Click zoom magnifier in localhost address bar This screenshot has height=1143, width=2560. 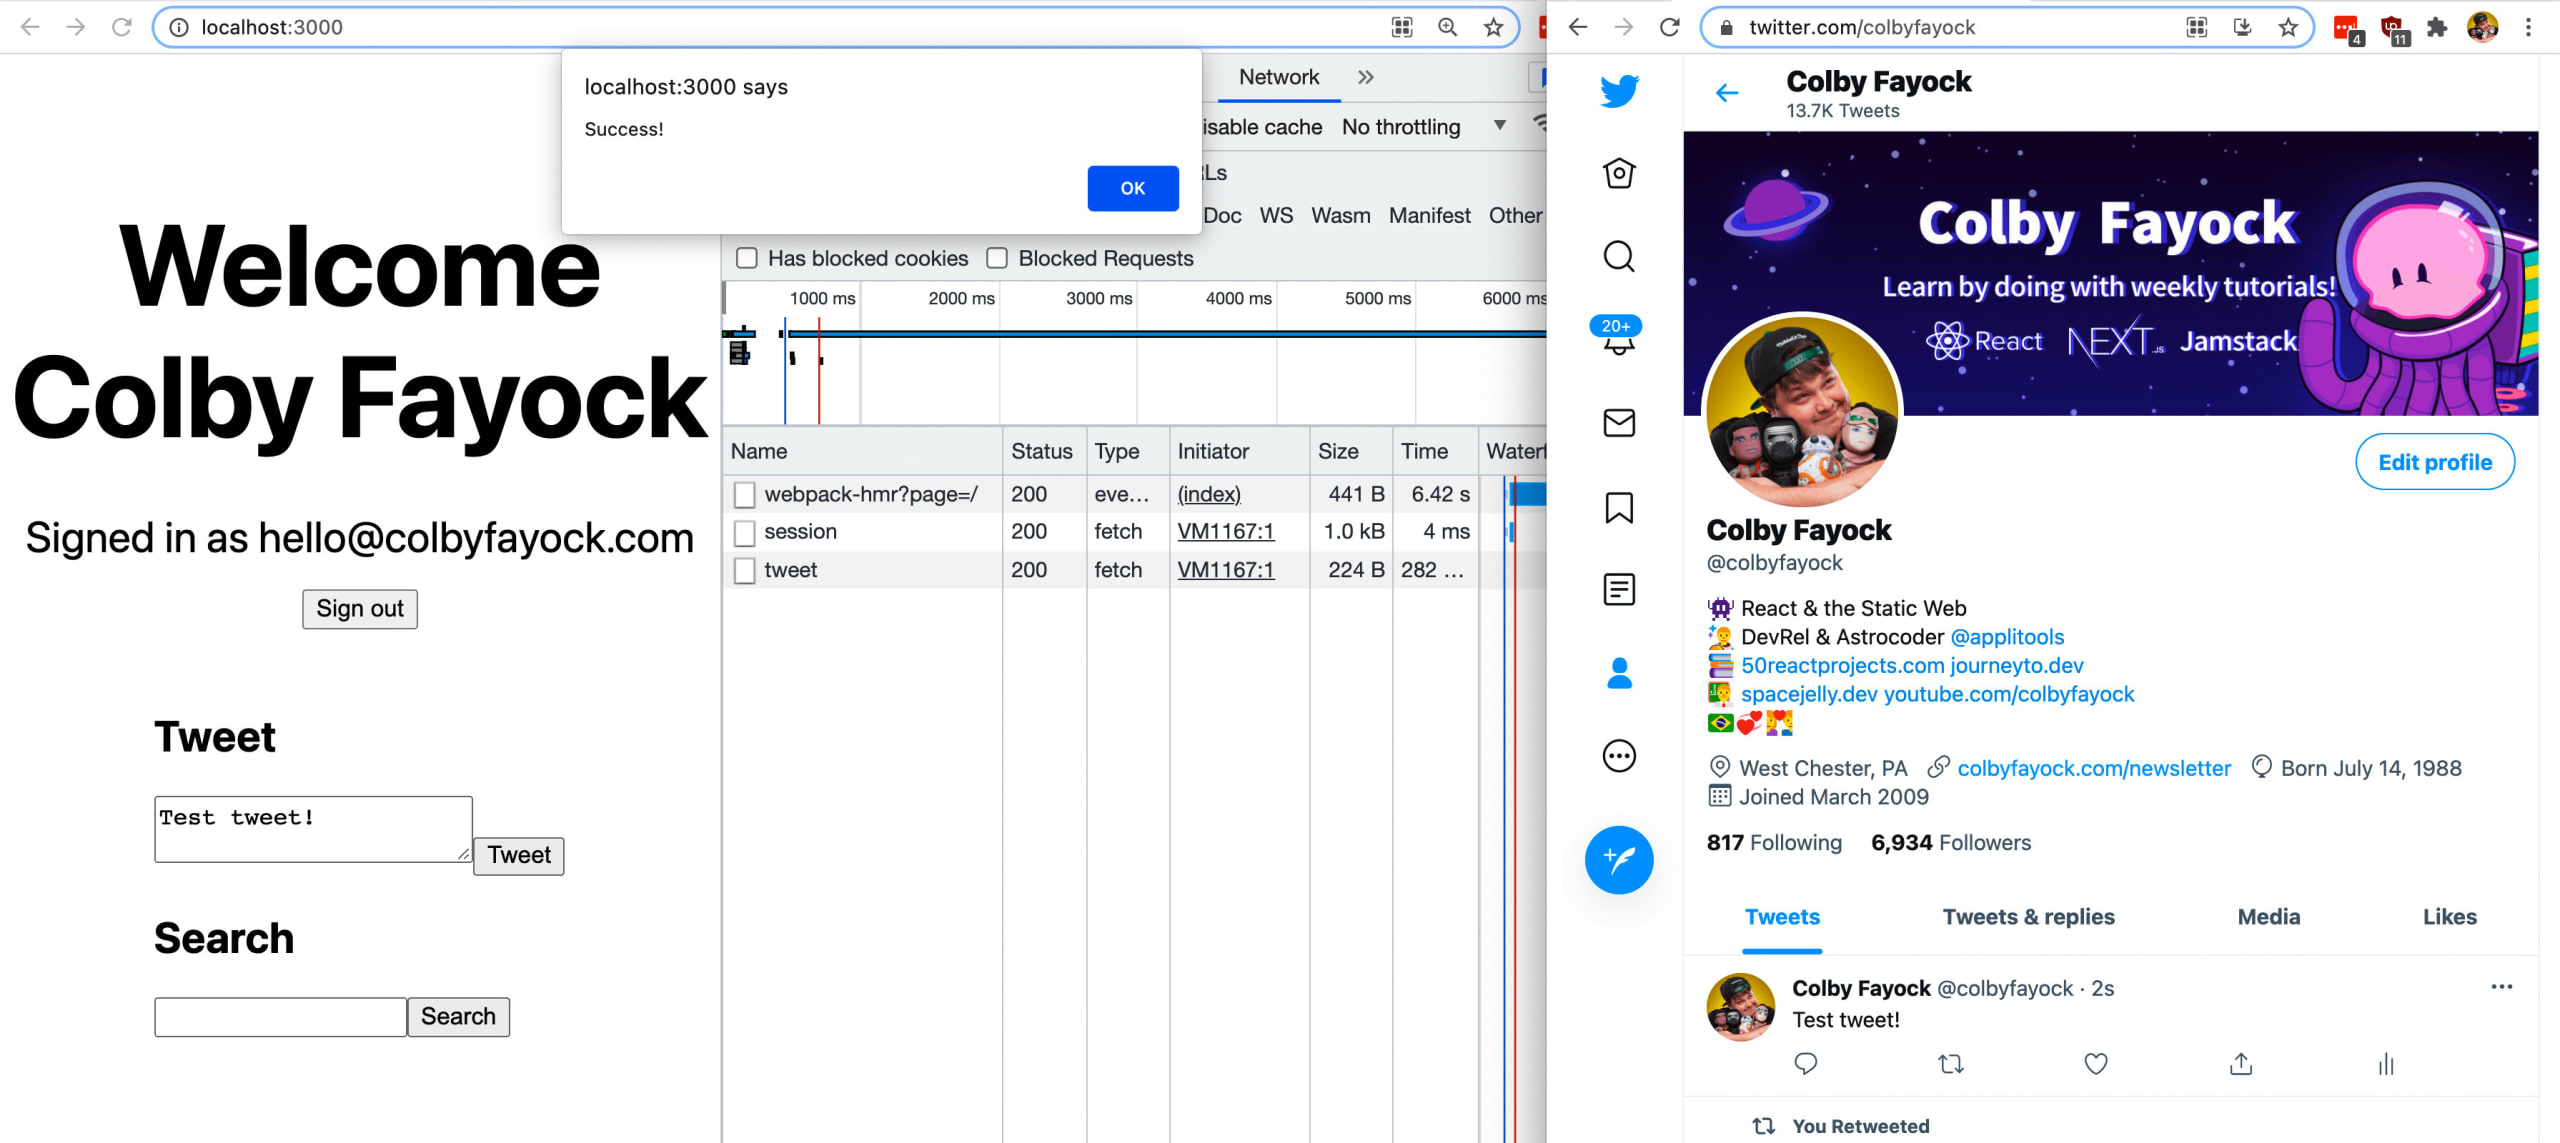coord(1447,27)
